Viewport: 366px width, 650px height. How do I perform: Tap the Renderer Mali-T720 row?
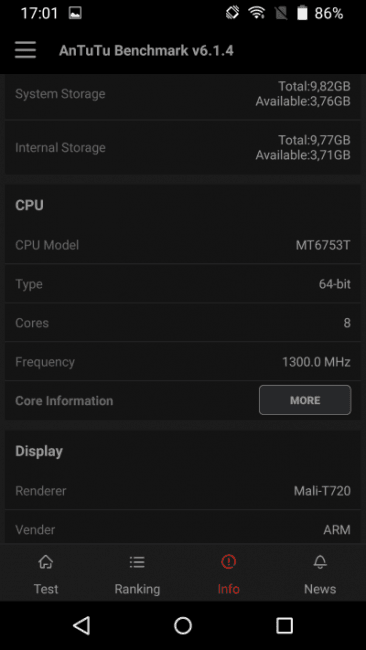click(x=183, y=491)
